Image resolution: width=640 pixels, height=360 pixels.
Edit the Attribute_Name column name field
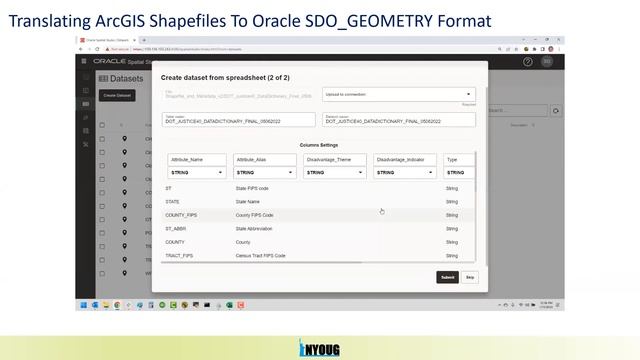[197, 160]
